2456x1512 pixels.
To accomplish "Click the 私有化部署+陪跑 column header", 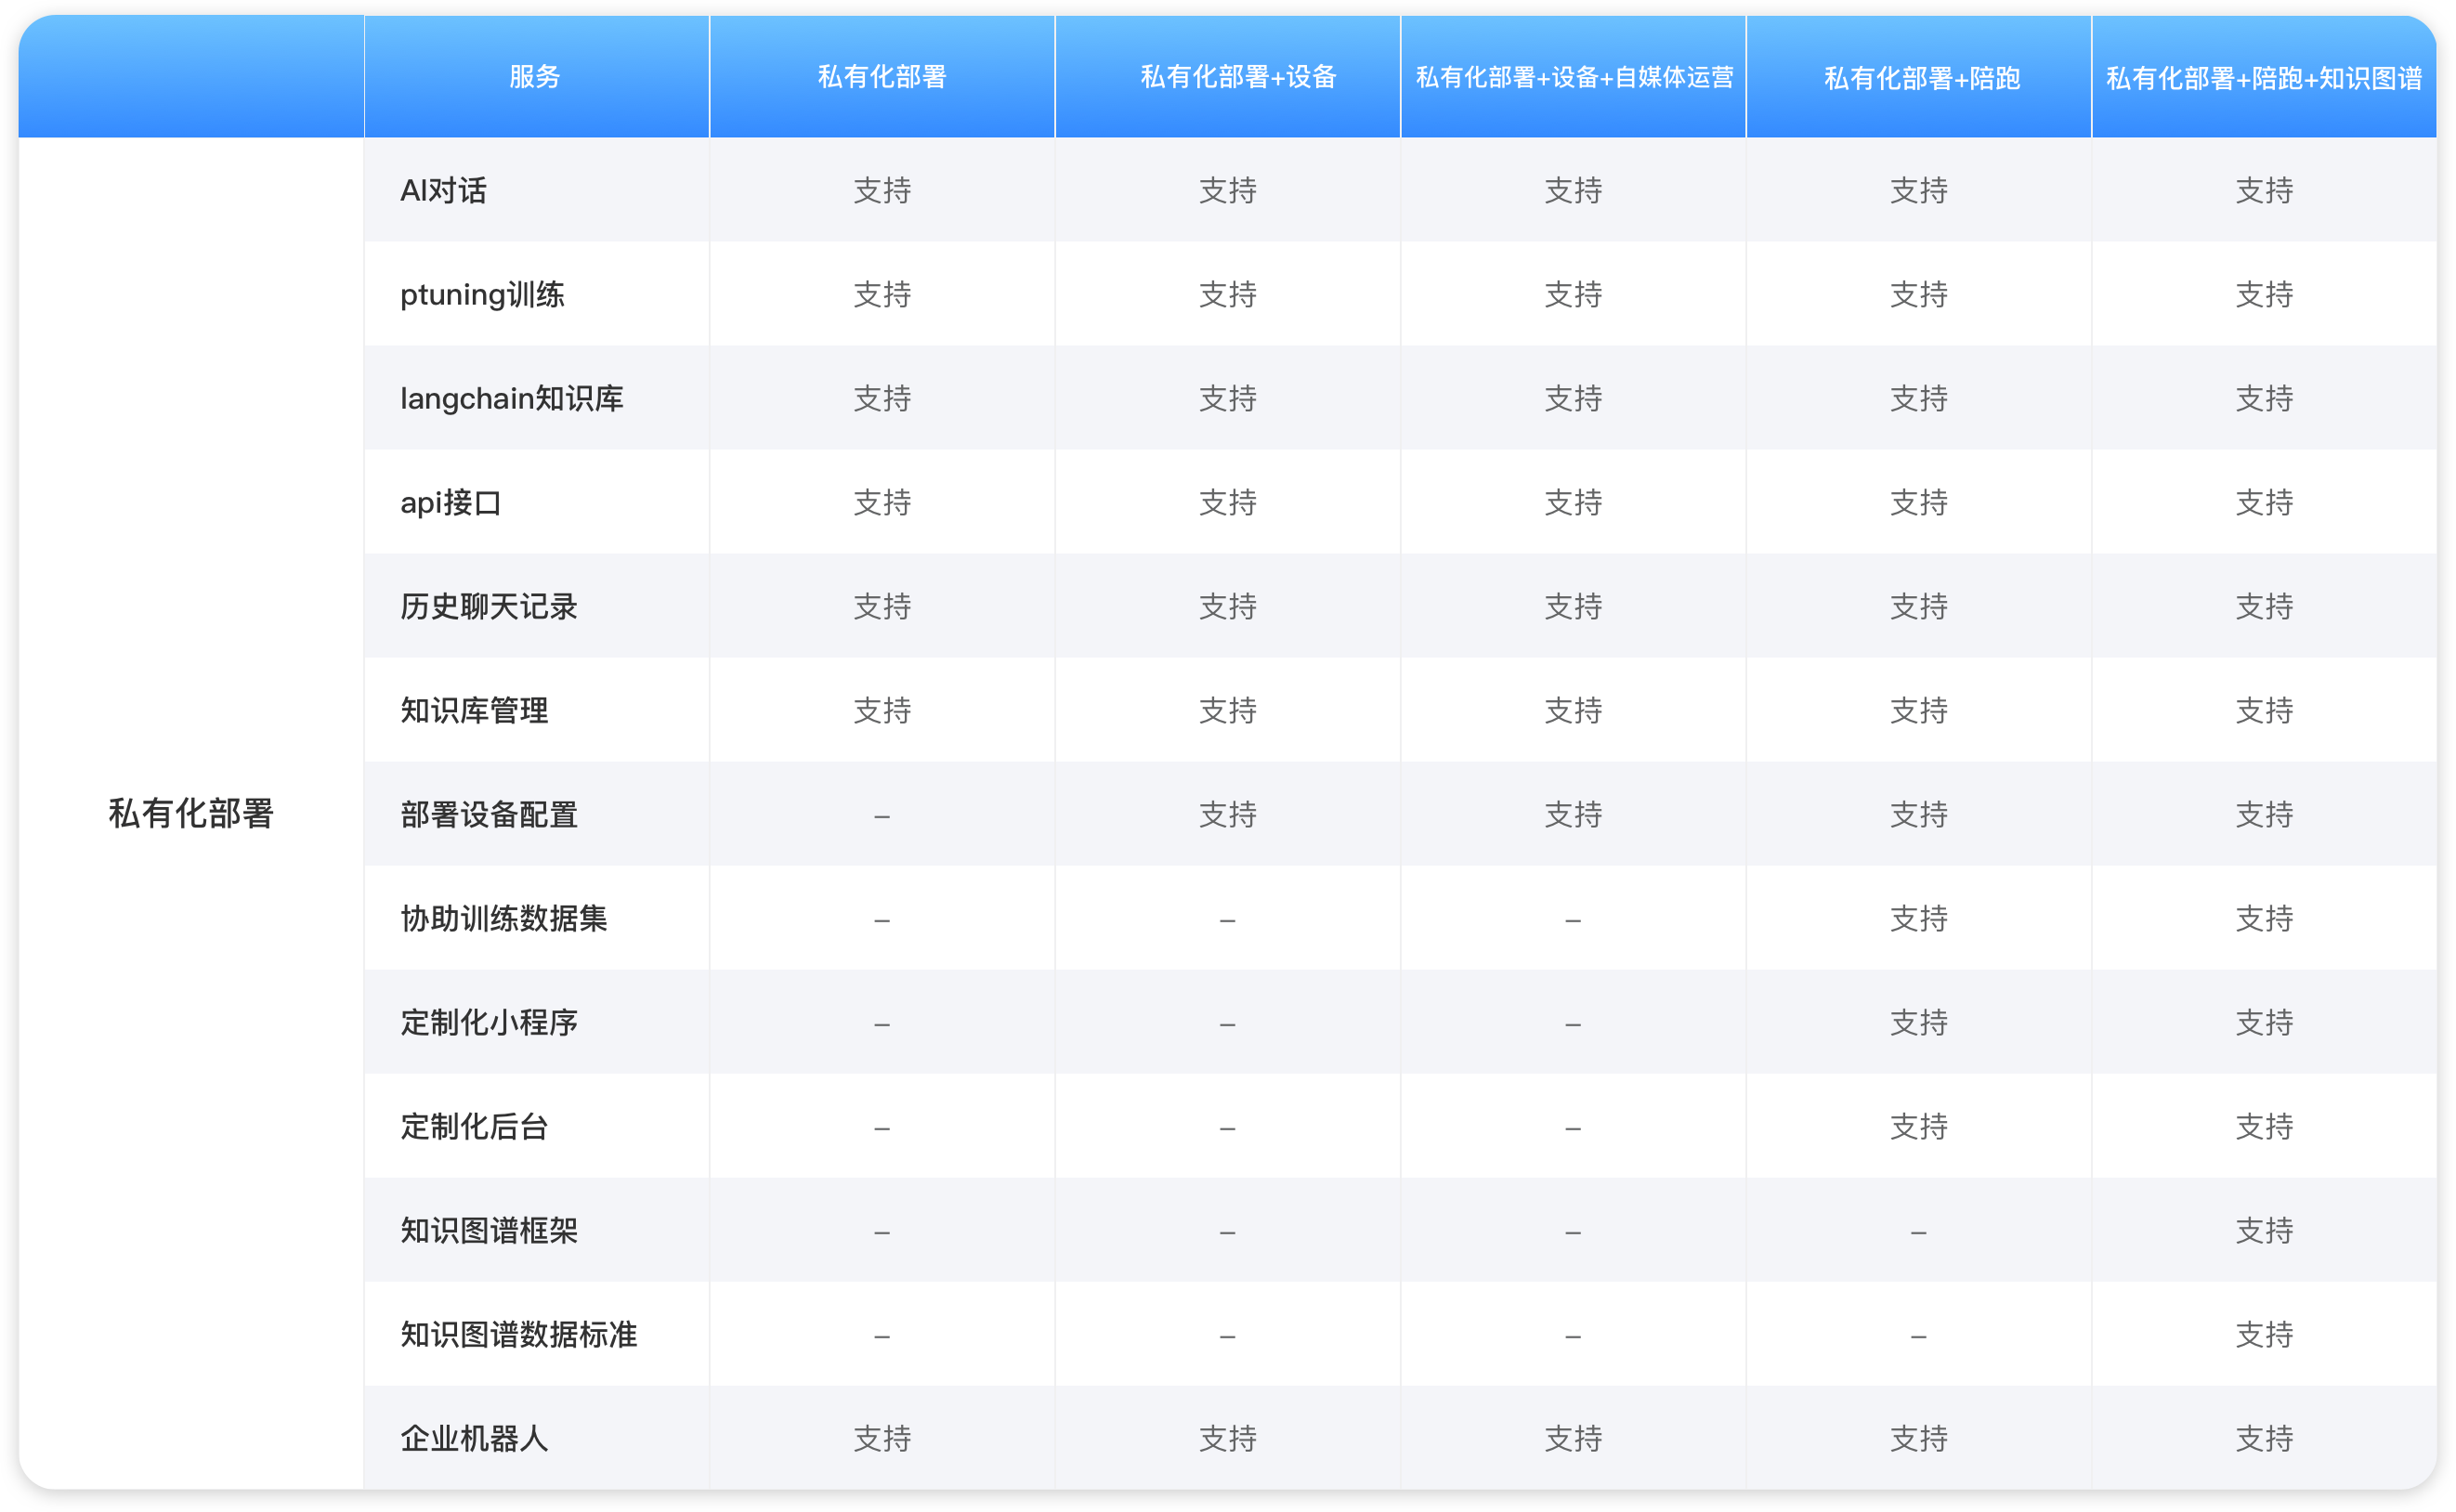I will [1921, 78].
